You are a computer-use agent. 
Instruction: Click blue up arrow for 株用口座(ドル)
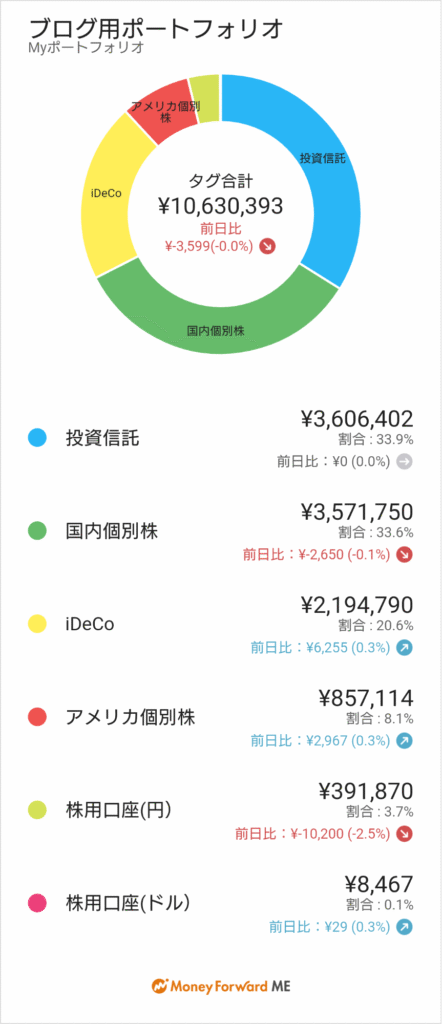[405, 927]
